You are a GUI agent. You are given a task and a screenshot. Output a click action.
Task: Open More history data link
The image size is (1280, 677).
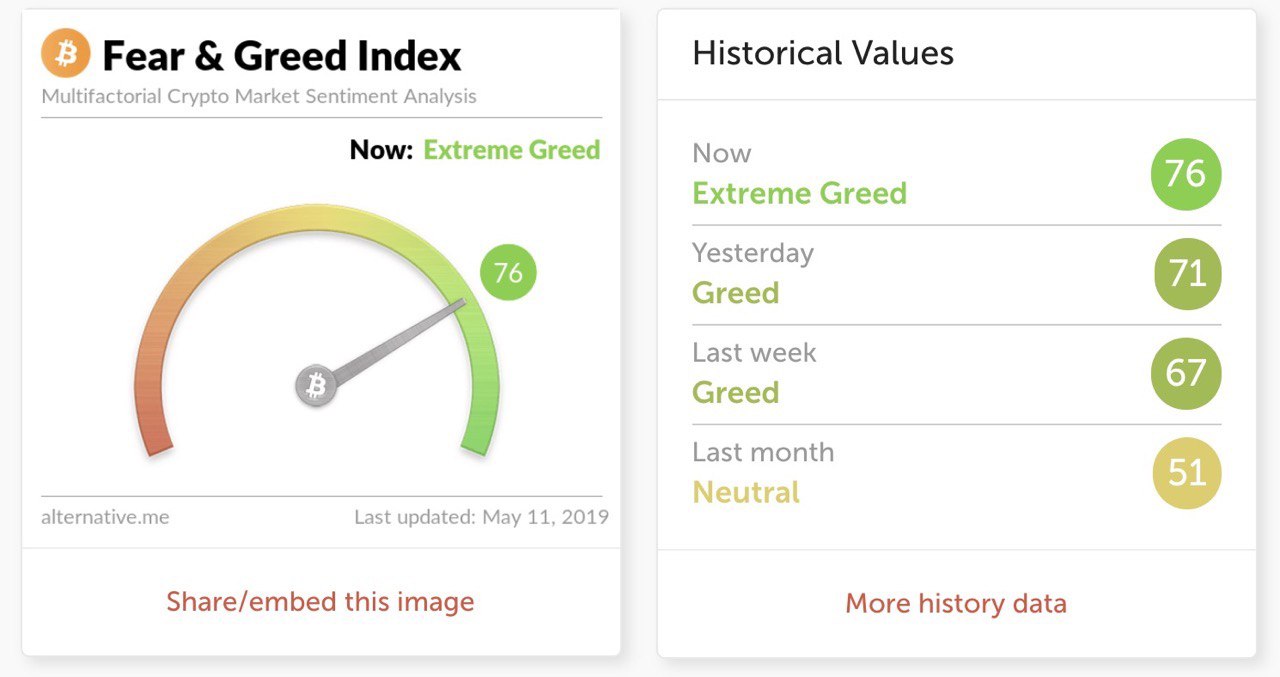coord(956,604)
